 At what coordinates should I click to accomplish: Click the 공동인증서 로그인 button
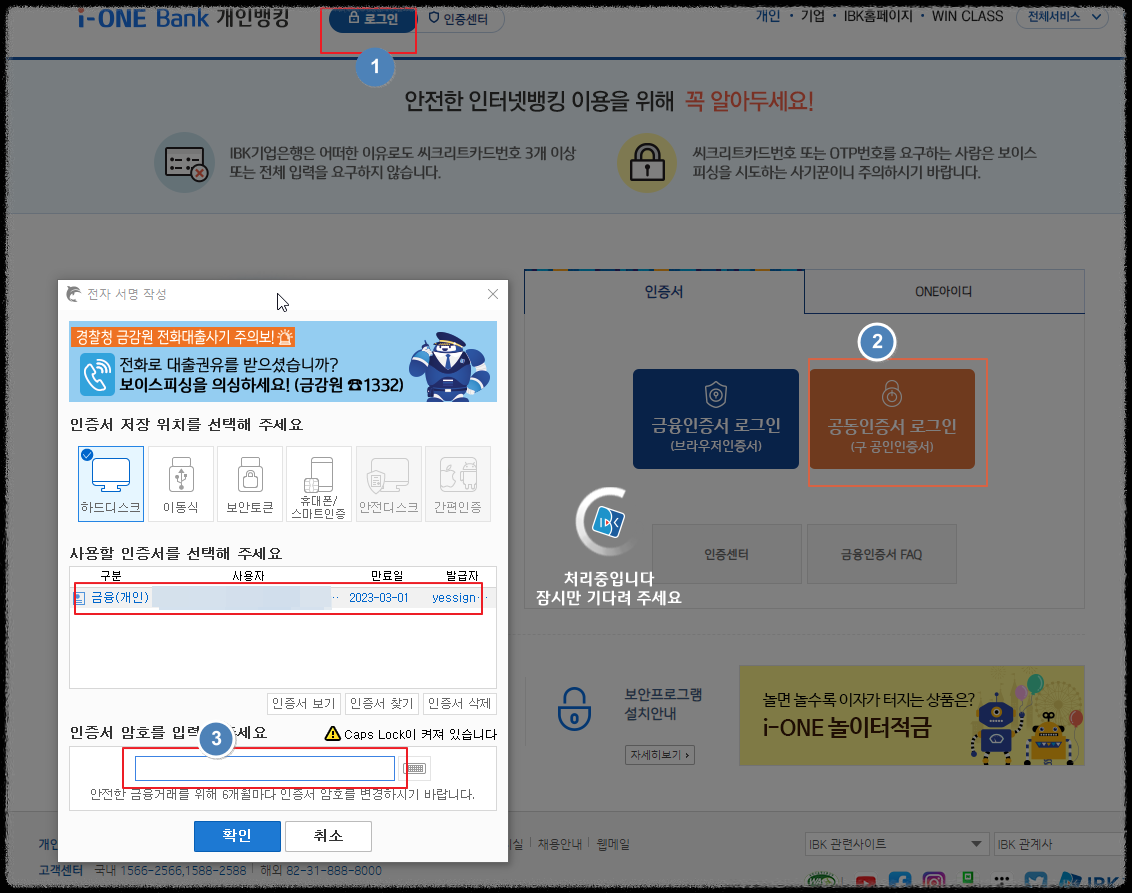892,419
